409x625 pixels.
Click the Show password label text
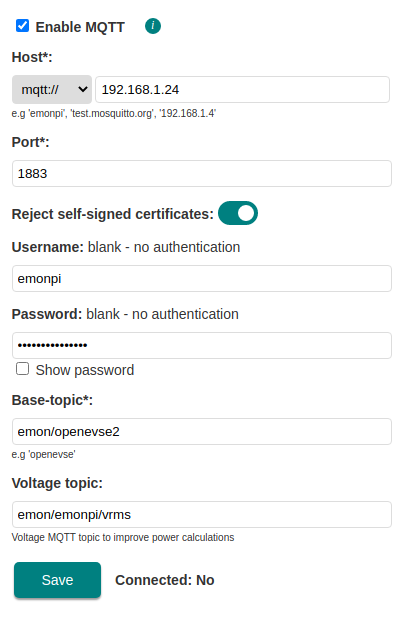pyautogui.click(x=85, y=370)
